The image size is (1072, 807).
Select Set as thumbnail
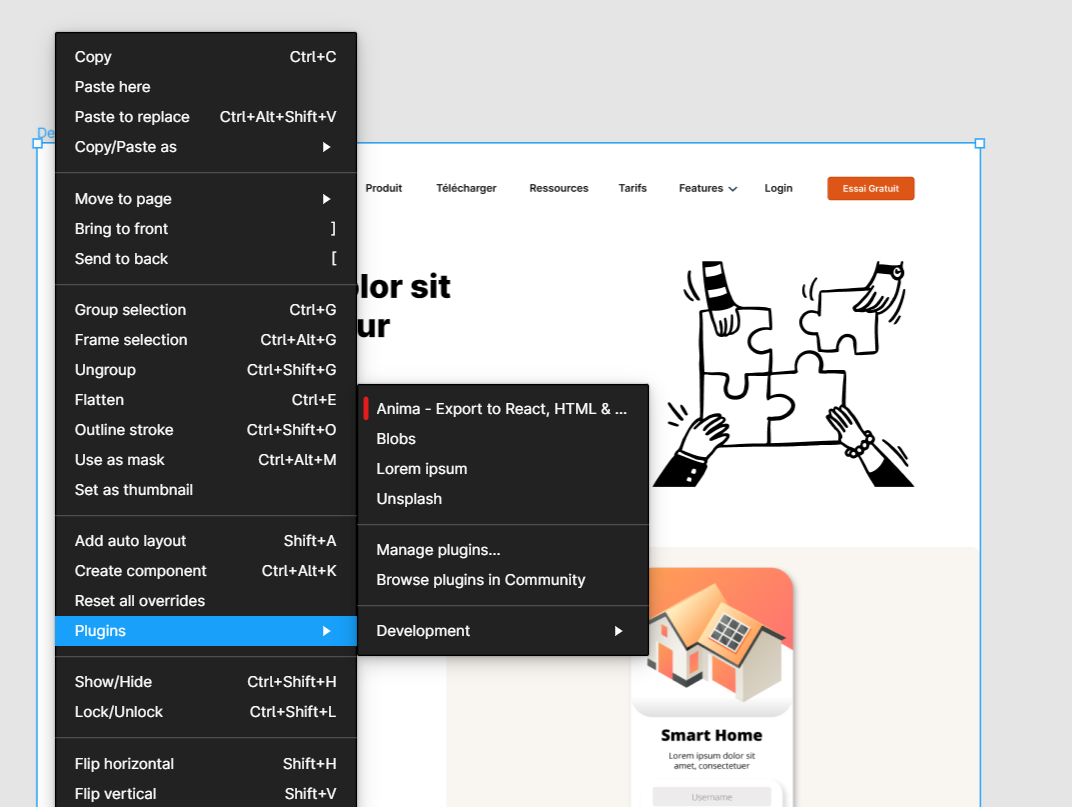[206, 490]
